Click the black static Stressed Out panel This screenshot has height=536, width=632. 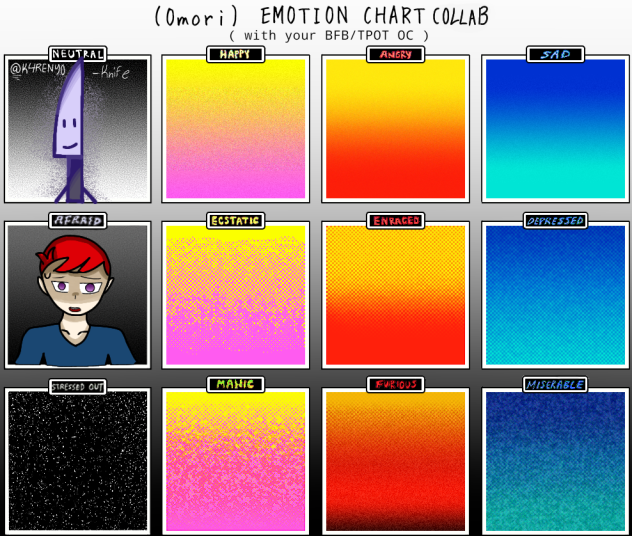(x=78, y=461)
